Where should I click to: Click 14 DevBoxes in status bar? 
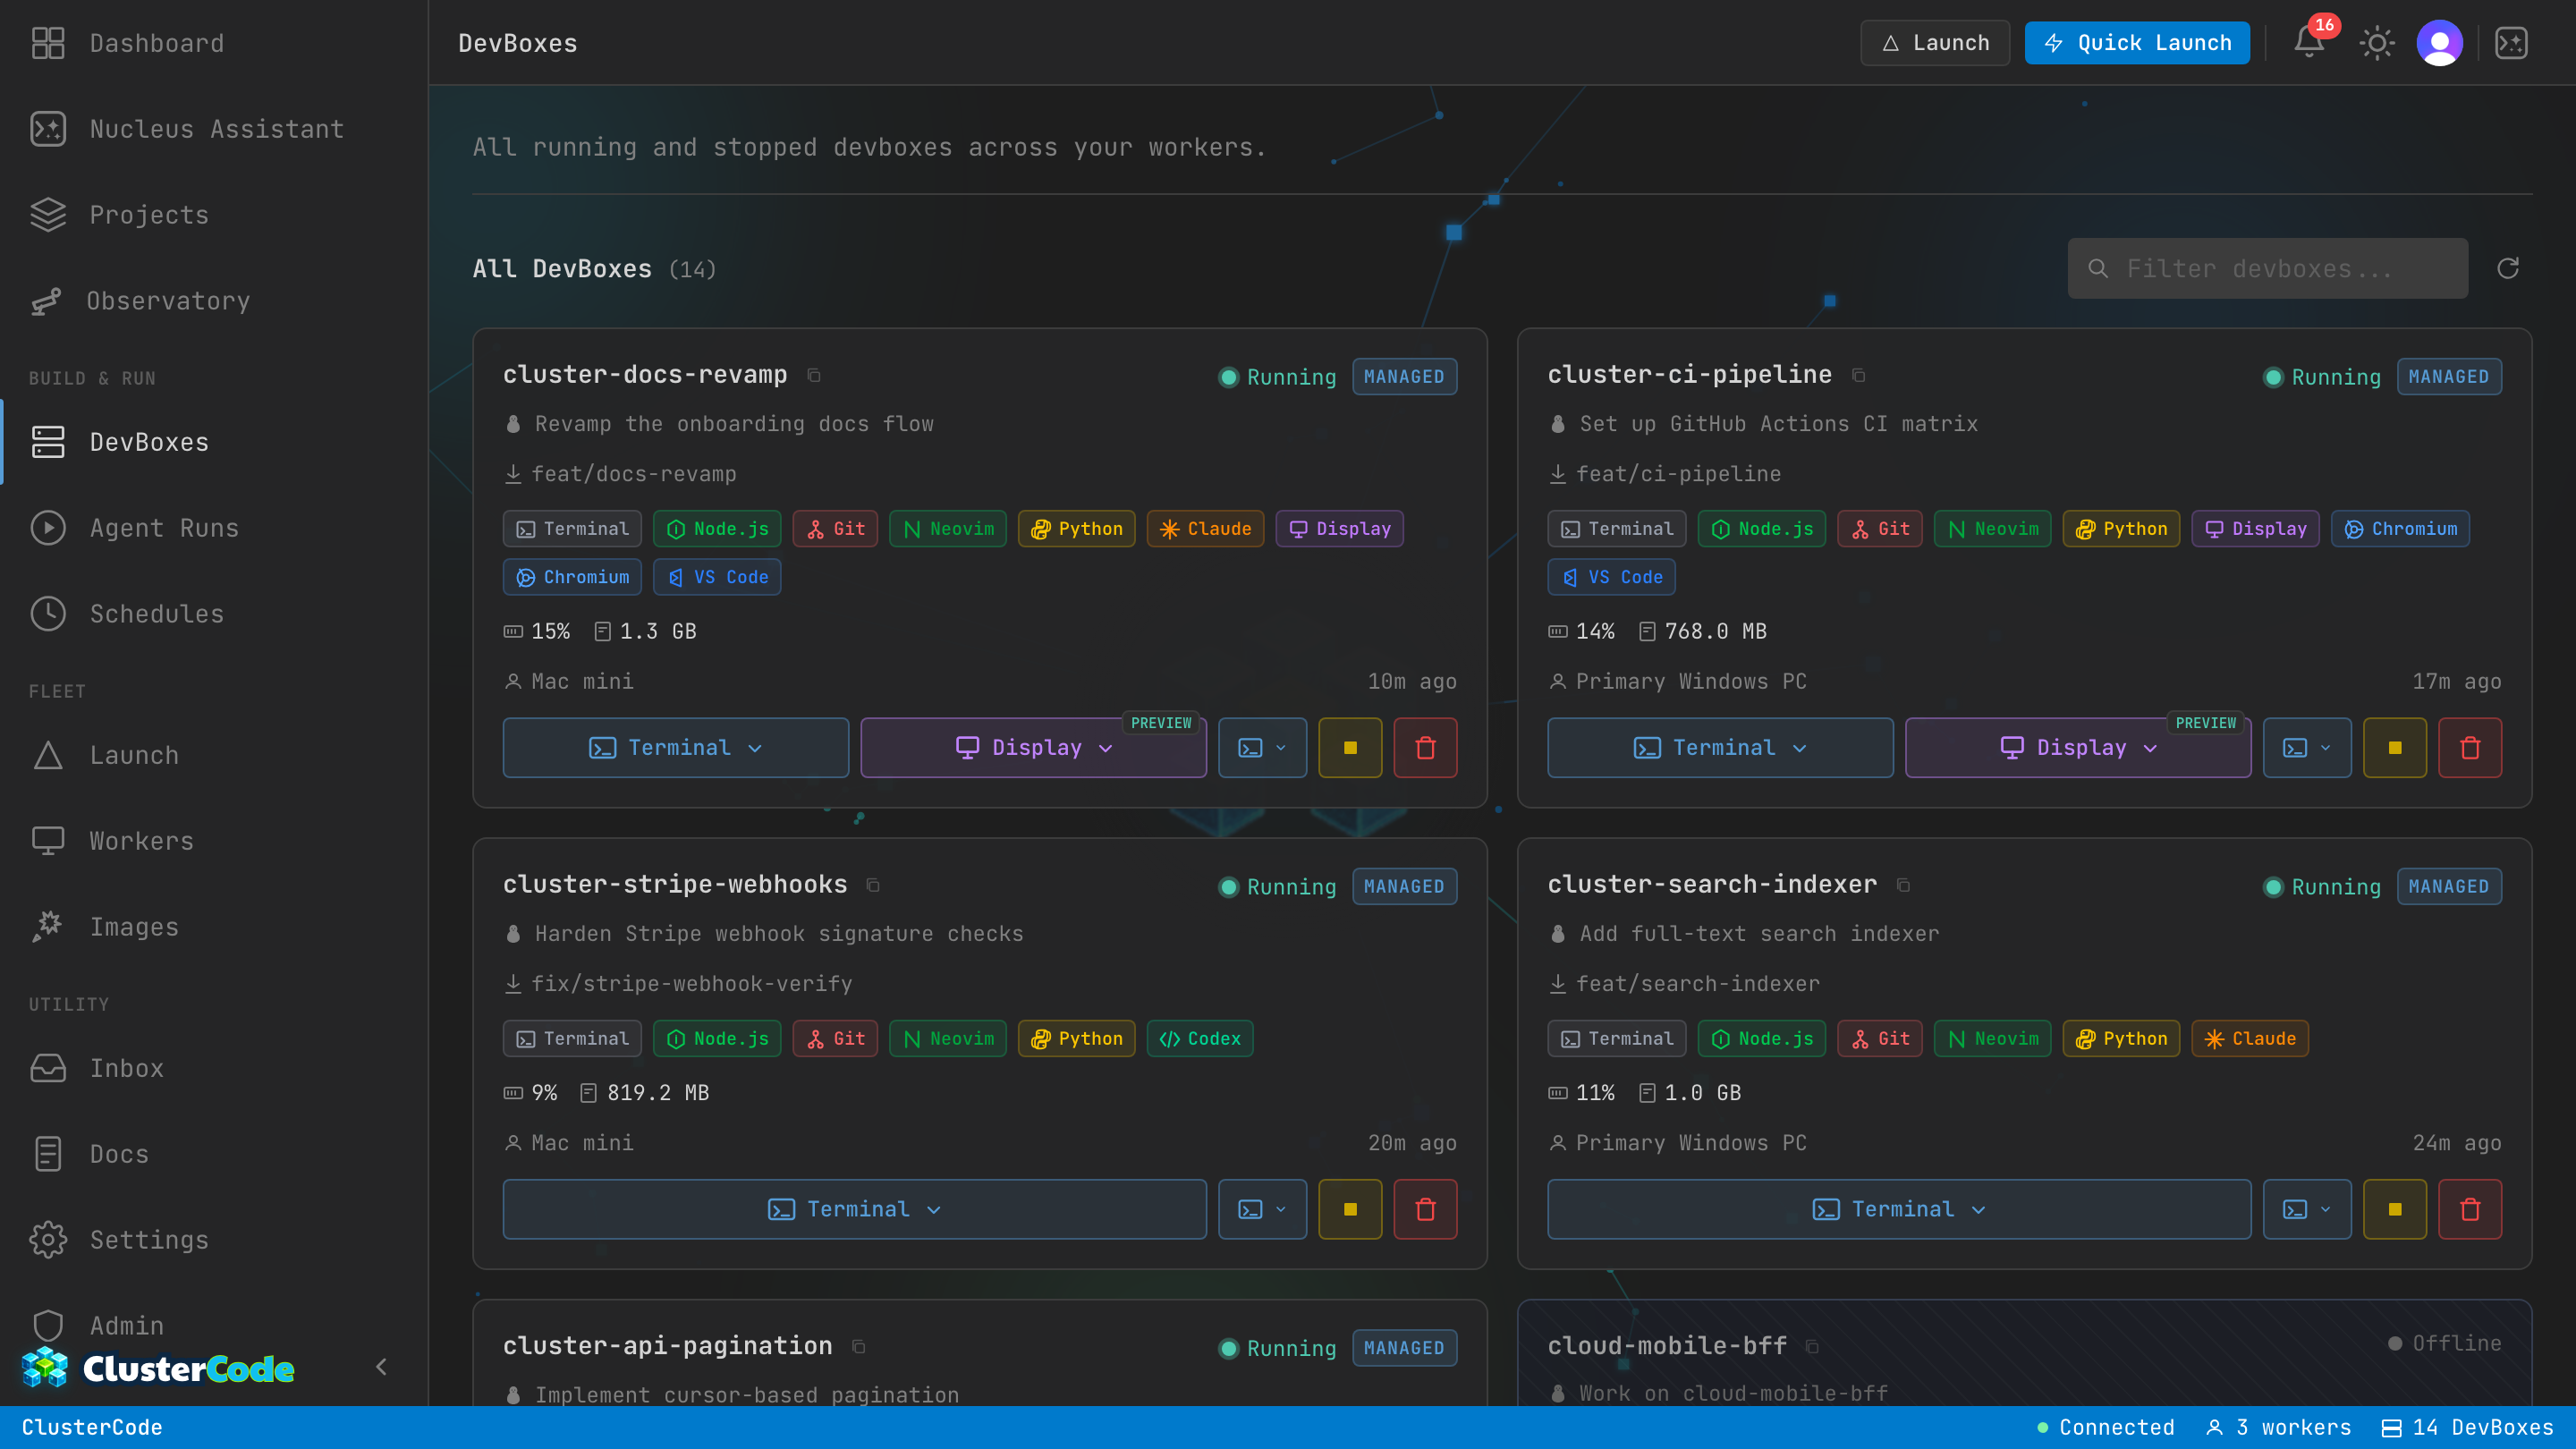click(x=2467, y=1427)
